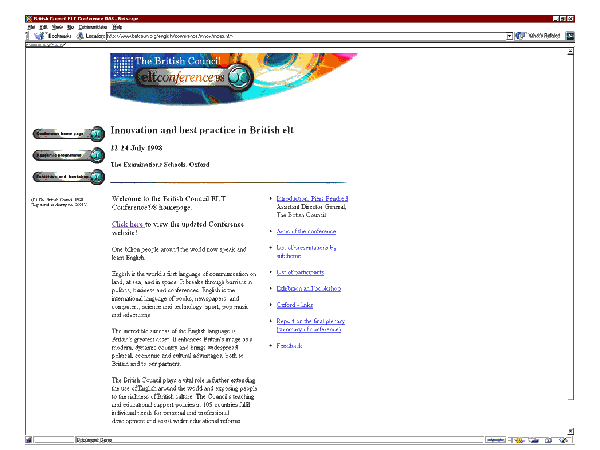
Task: Open the 'Aims of the conference' link
Action: pos(306,232)
